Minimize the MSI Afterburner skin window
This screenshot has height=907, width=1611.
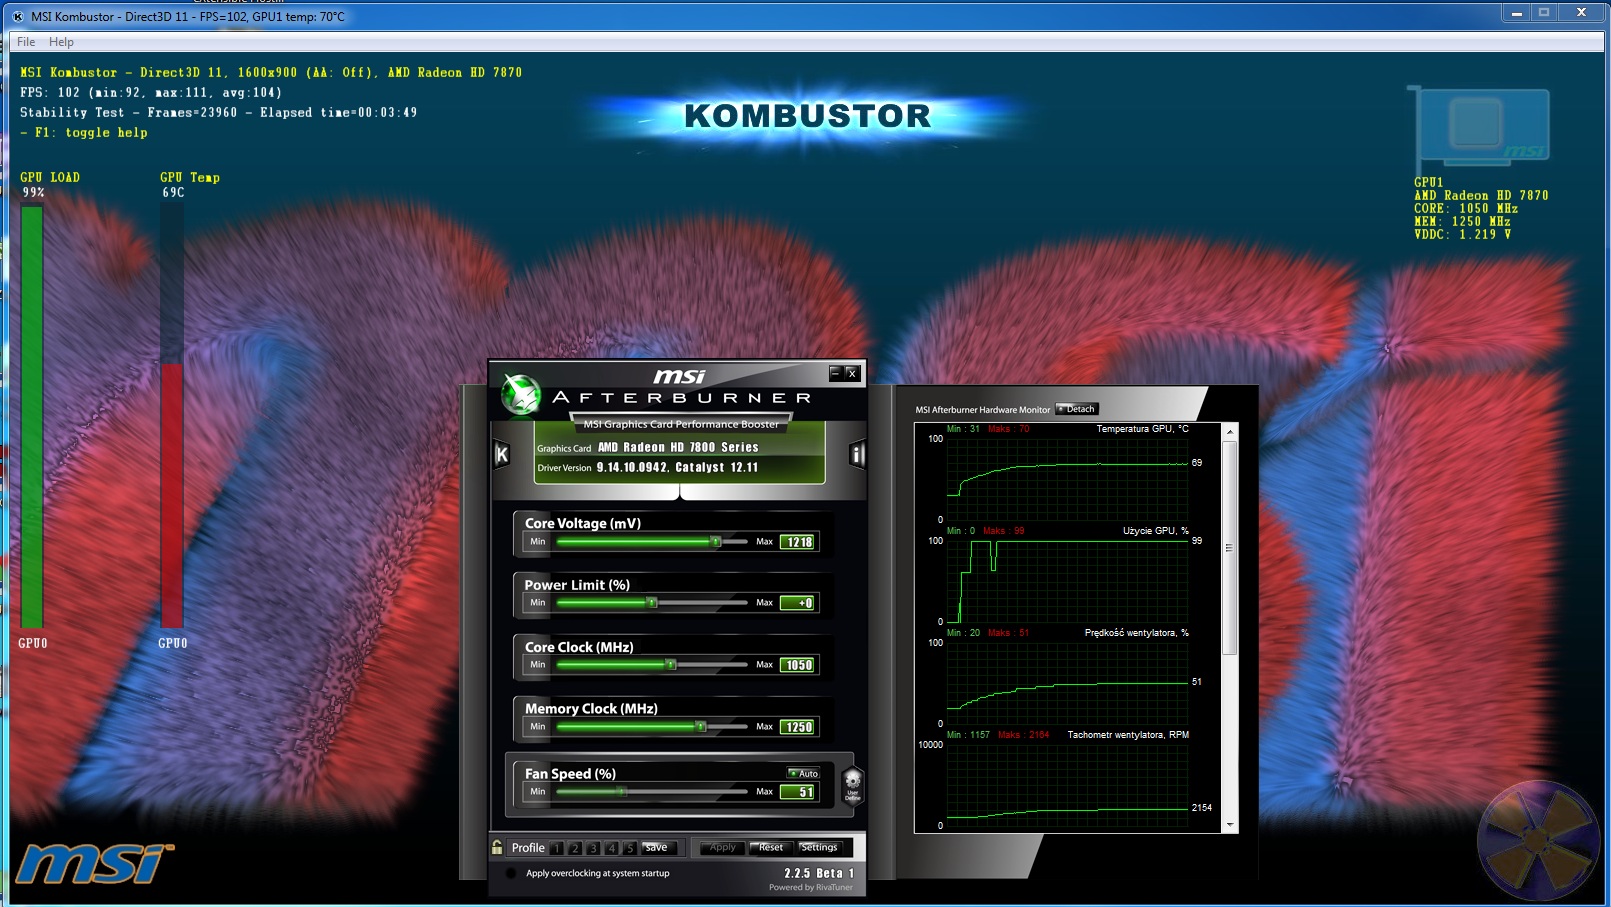tap(835, 373)
